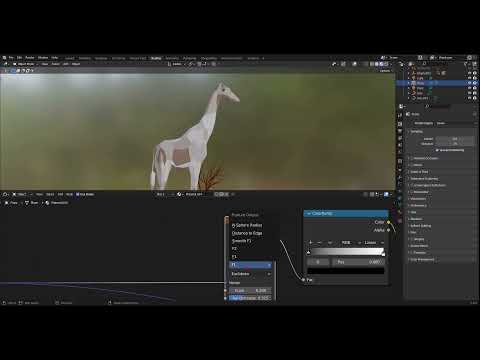Open the Object Mode dropdown in viewport
Image resolution: width=480 pixels, height=360 pixels.
pos(26,64)
